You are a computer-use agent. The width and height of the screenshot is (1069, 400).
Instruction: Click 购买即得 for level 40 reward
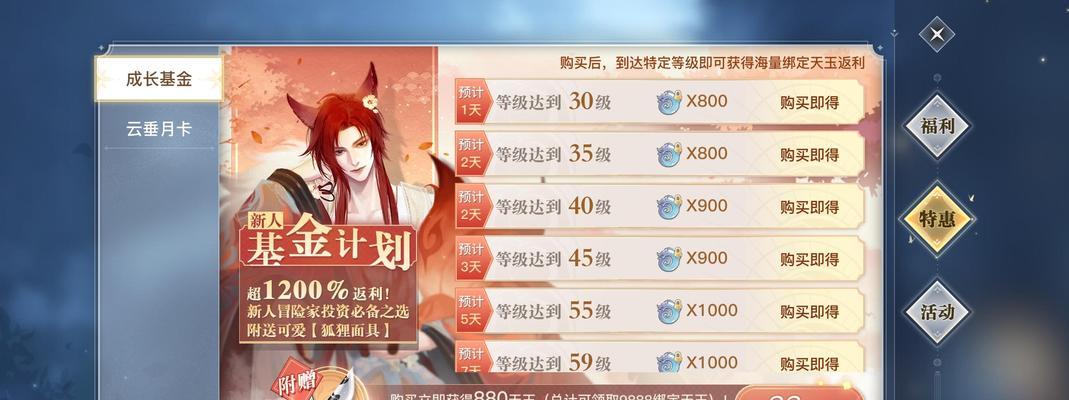click(809, 207)
